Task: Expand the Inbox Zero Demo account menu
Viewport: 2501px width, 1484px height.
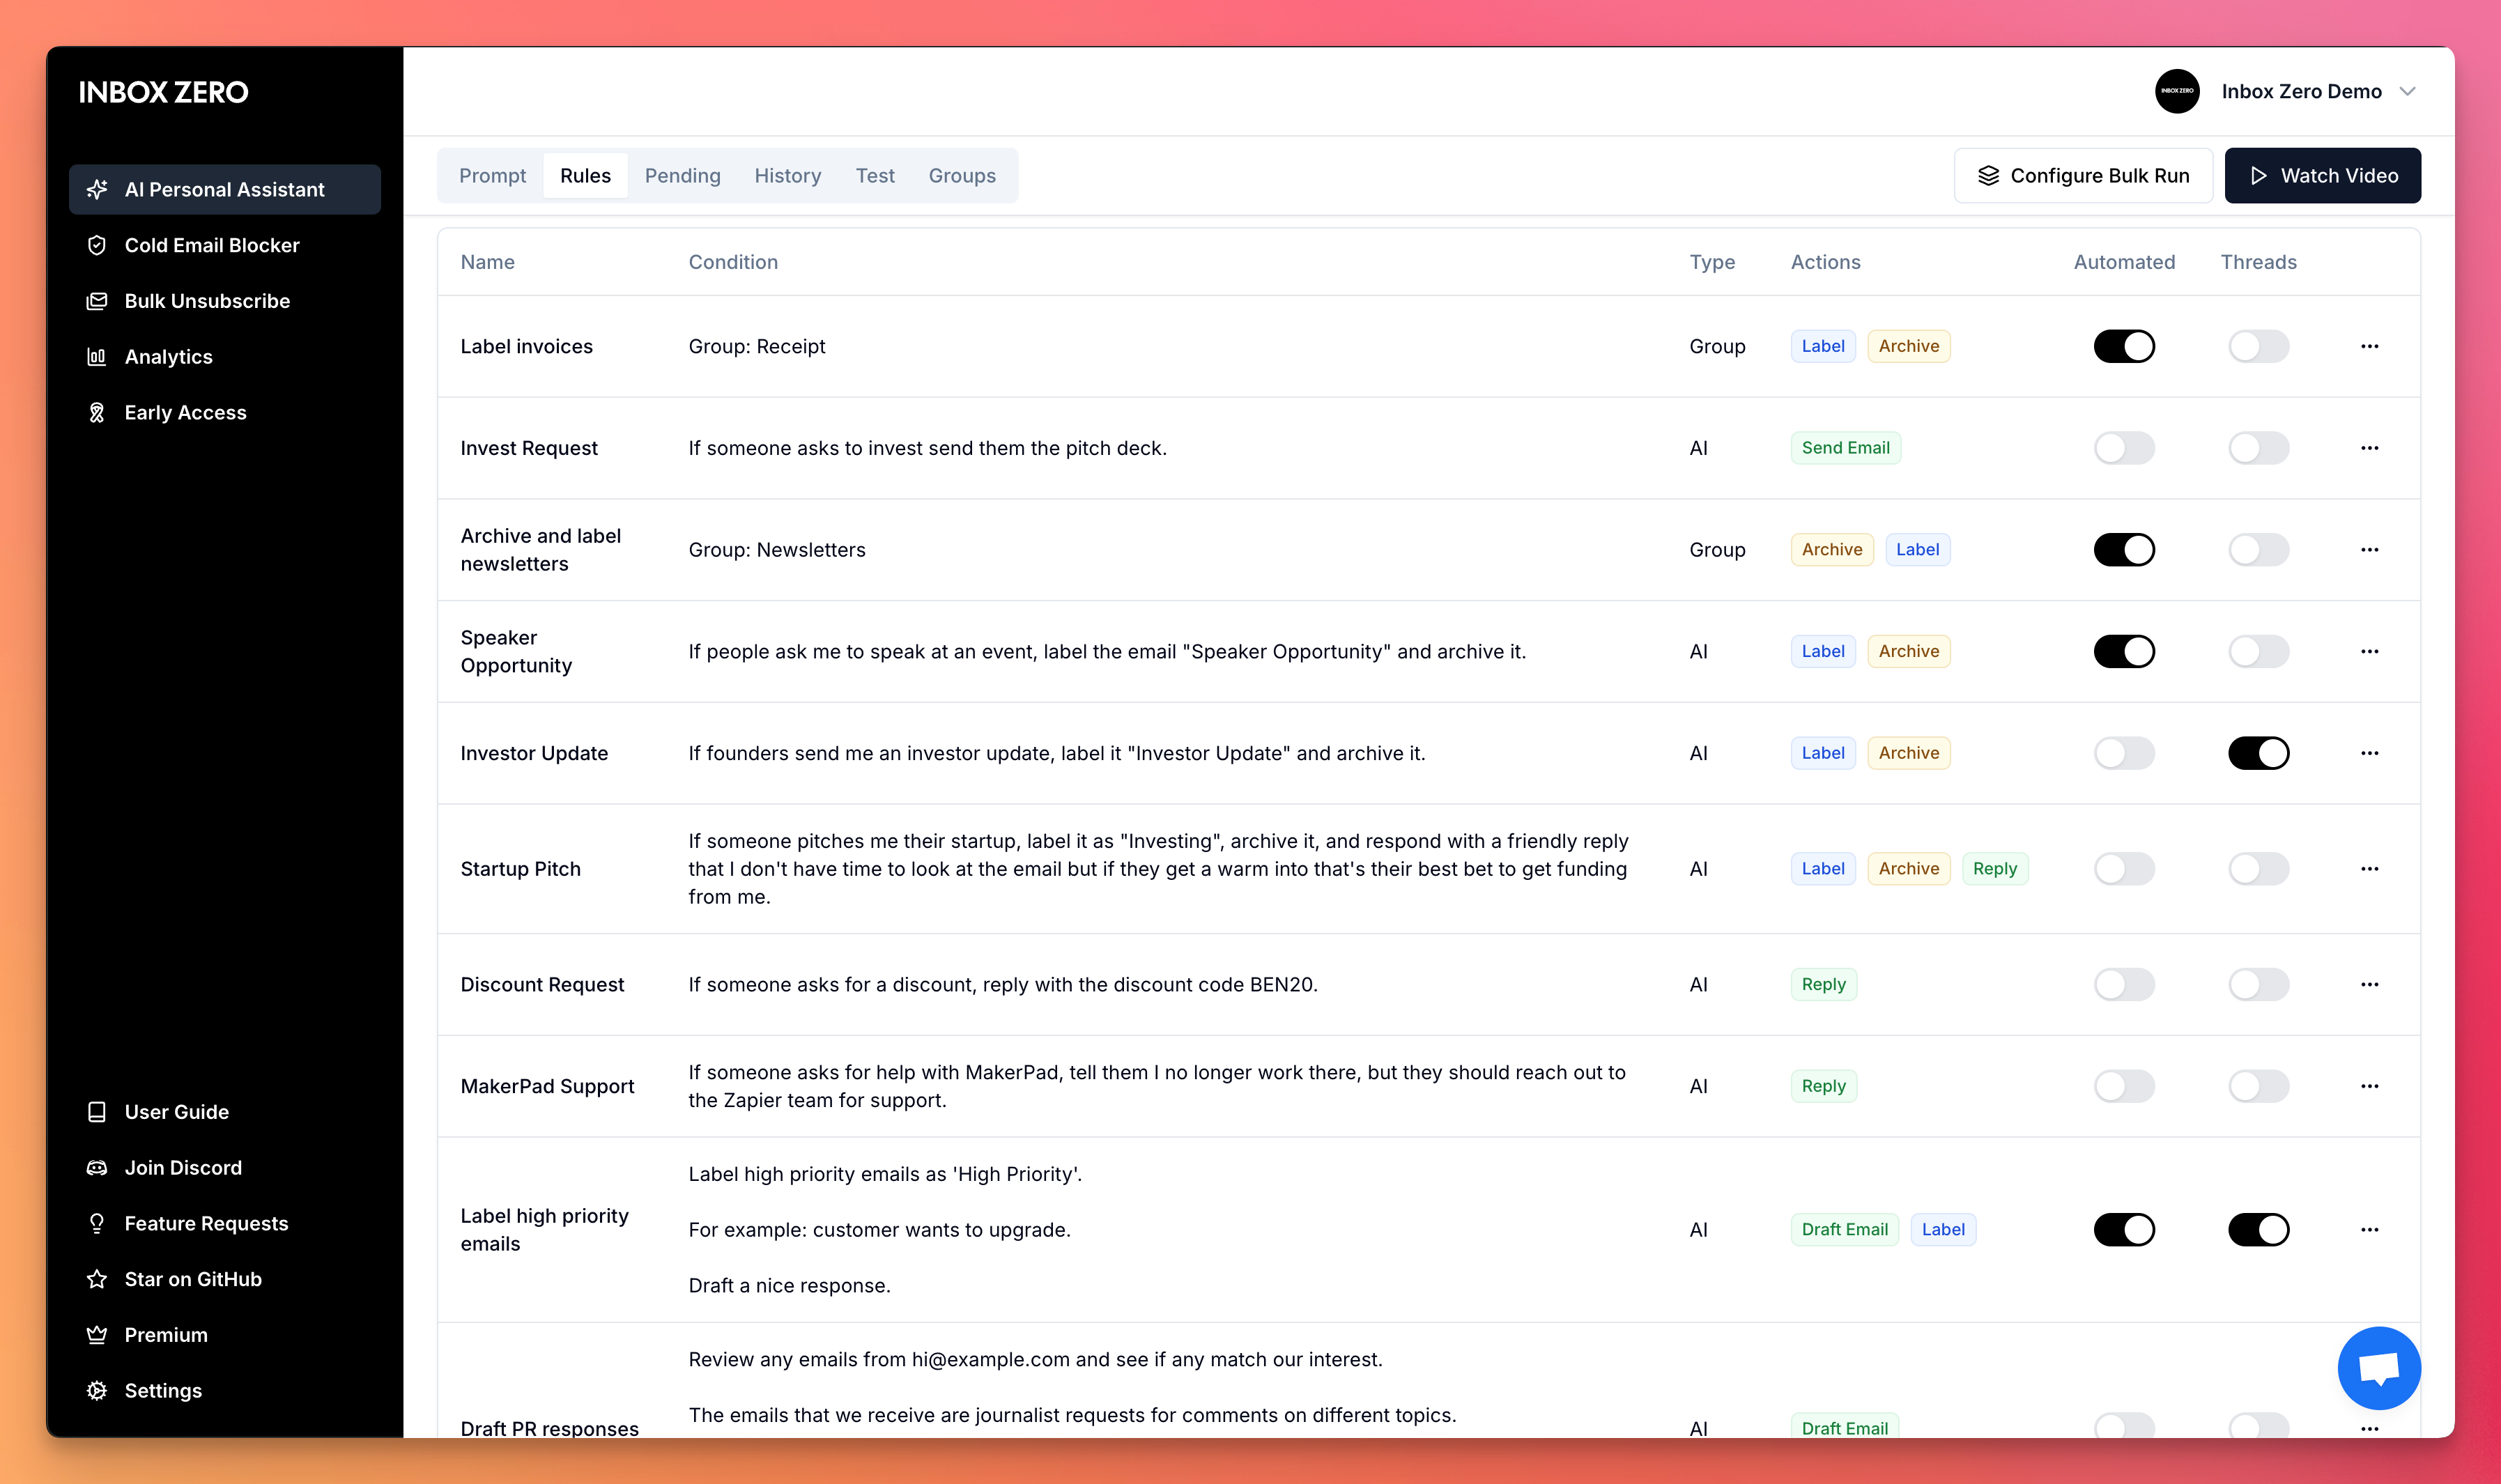Action: (x=2407, y=91)
